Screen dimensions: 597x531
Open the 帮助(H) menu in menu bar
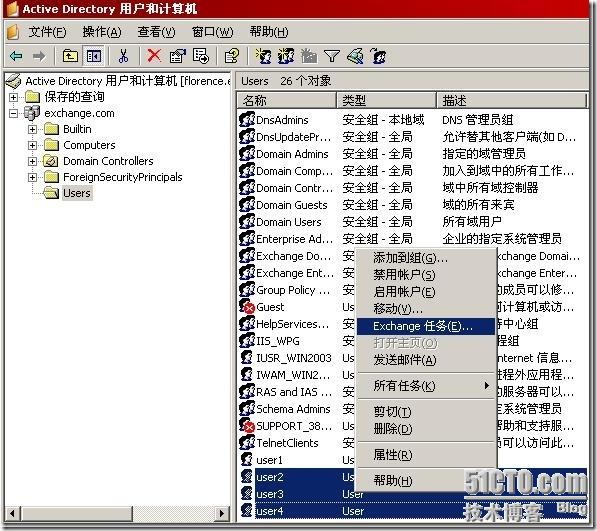pyautogui.click(x=269, y=32)
